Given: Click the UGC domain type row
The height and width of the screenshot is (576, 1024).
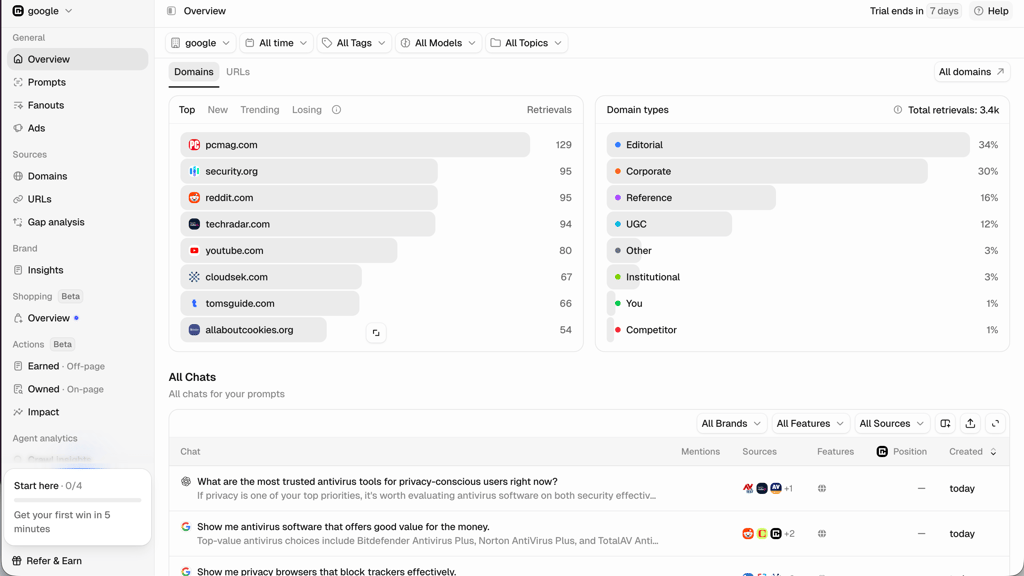Looking at the screenshot, I should (802, 224).
